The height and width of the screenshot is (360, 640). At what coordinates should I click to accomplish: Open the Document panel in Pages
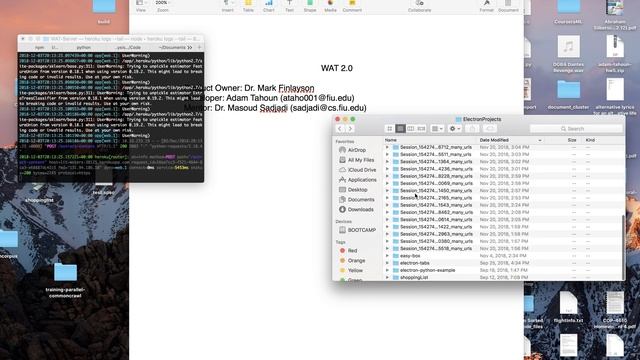[508, 6]
